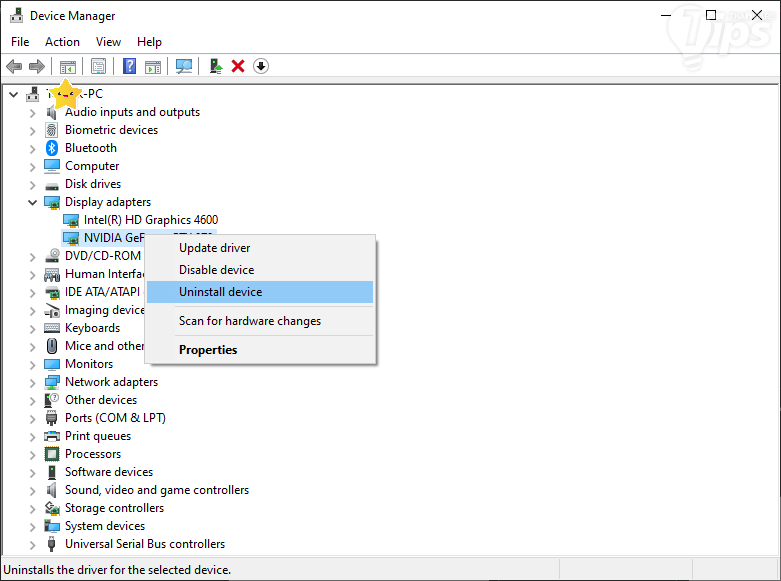Expand Sound, video and game controllers
Viewport: 781px width, 581px height.
click(x=32, y=491)
